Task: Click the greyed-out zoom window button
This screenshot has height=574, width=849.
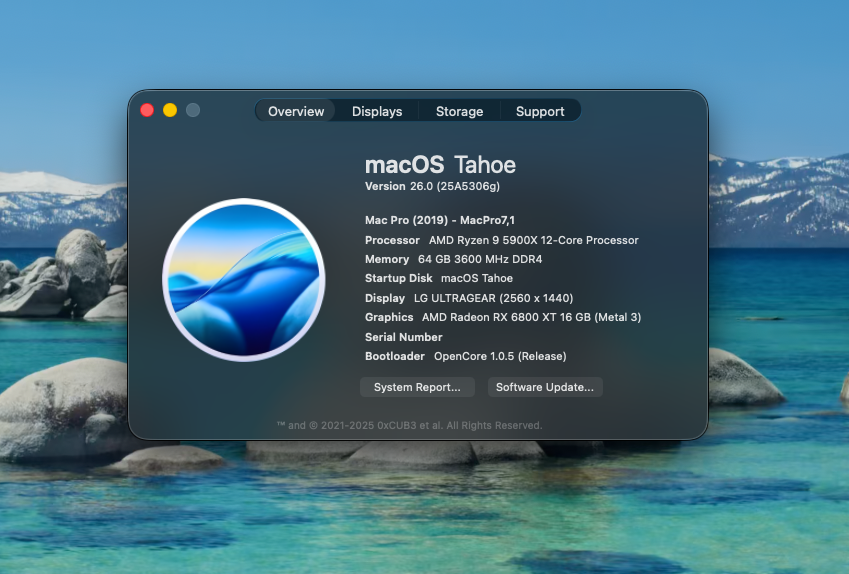Action: pos(193,110)
